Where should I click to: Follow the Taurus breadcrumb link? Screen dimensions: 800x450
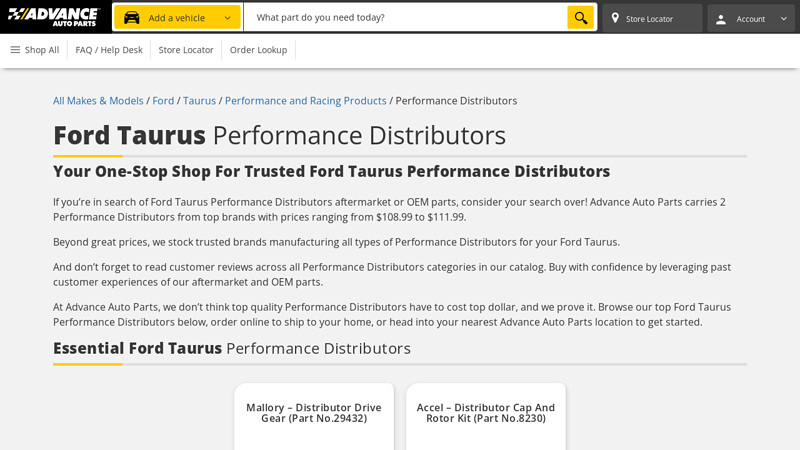[x=199, y=101]
